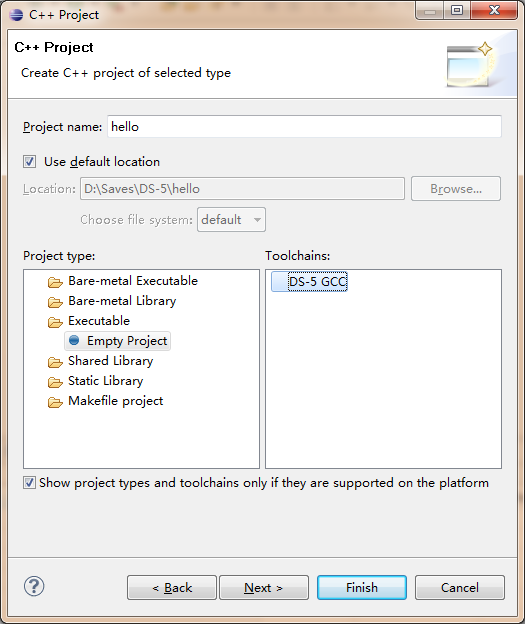Viewport: 525px width, 624px height.
Task: Click the Eclipse icon in title bar
Action: tap(16, 14)
